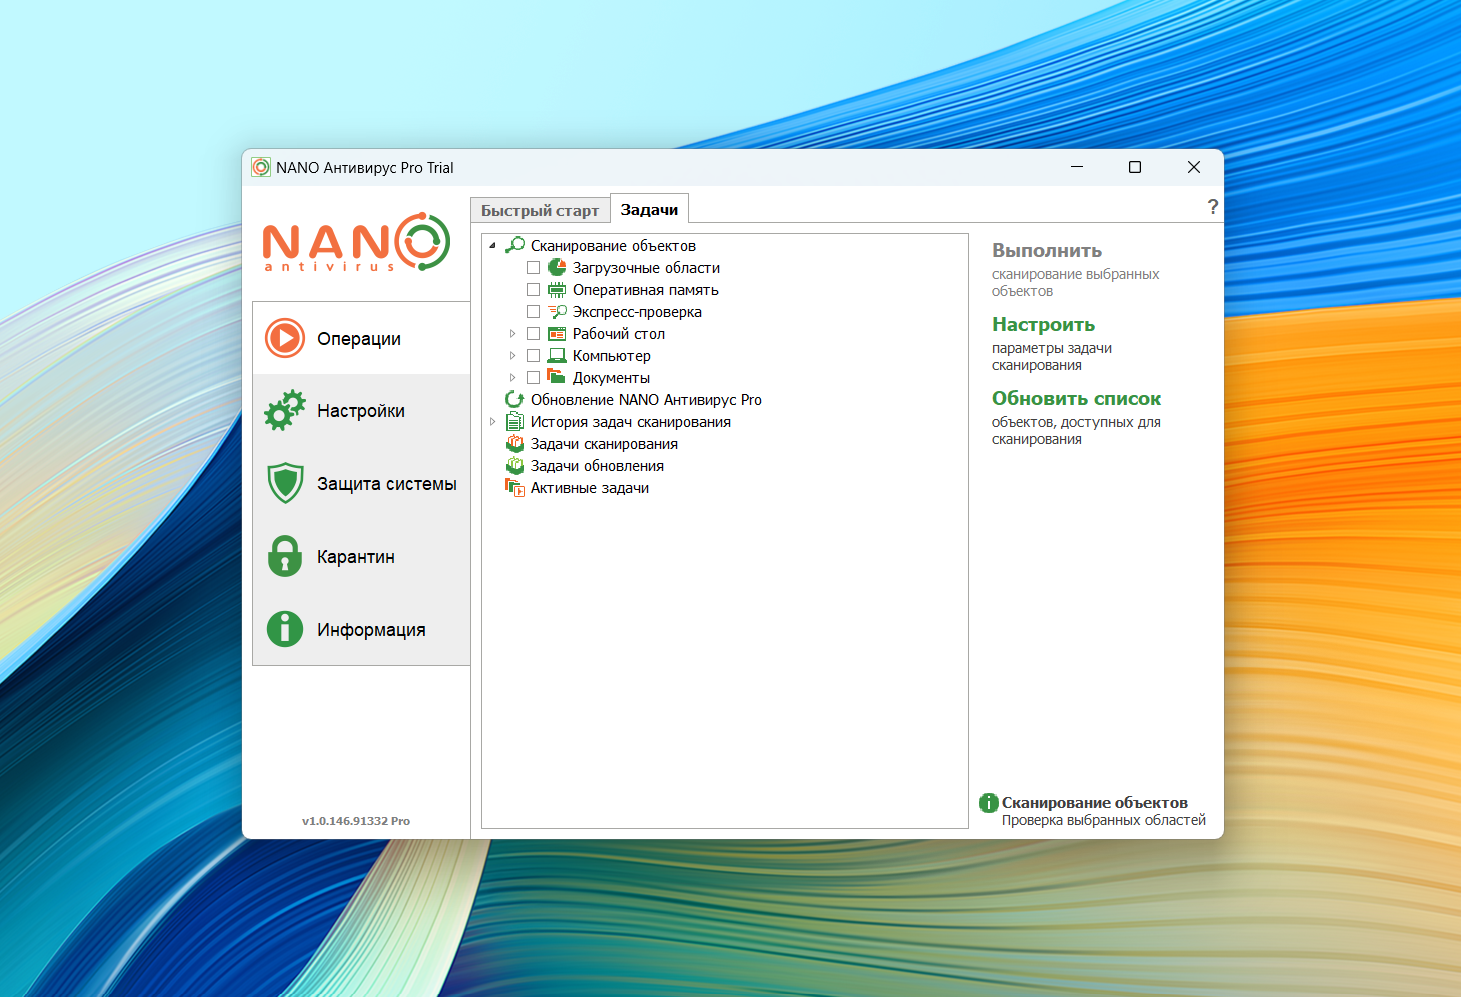The width and height of the screenshot is (1461, 997).
Task: Click the Обновление NANO Антивирус Pro refresh icon
Action: [x=515, y=400]
